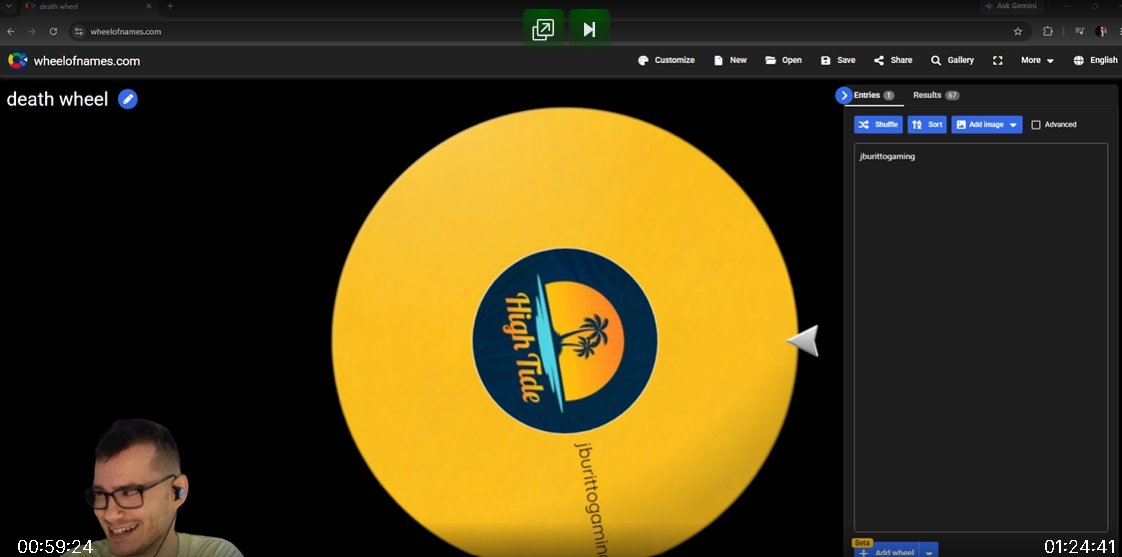
Task: Go back in the browser
Action: click(10, 32)
